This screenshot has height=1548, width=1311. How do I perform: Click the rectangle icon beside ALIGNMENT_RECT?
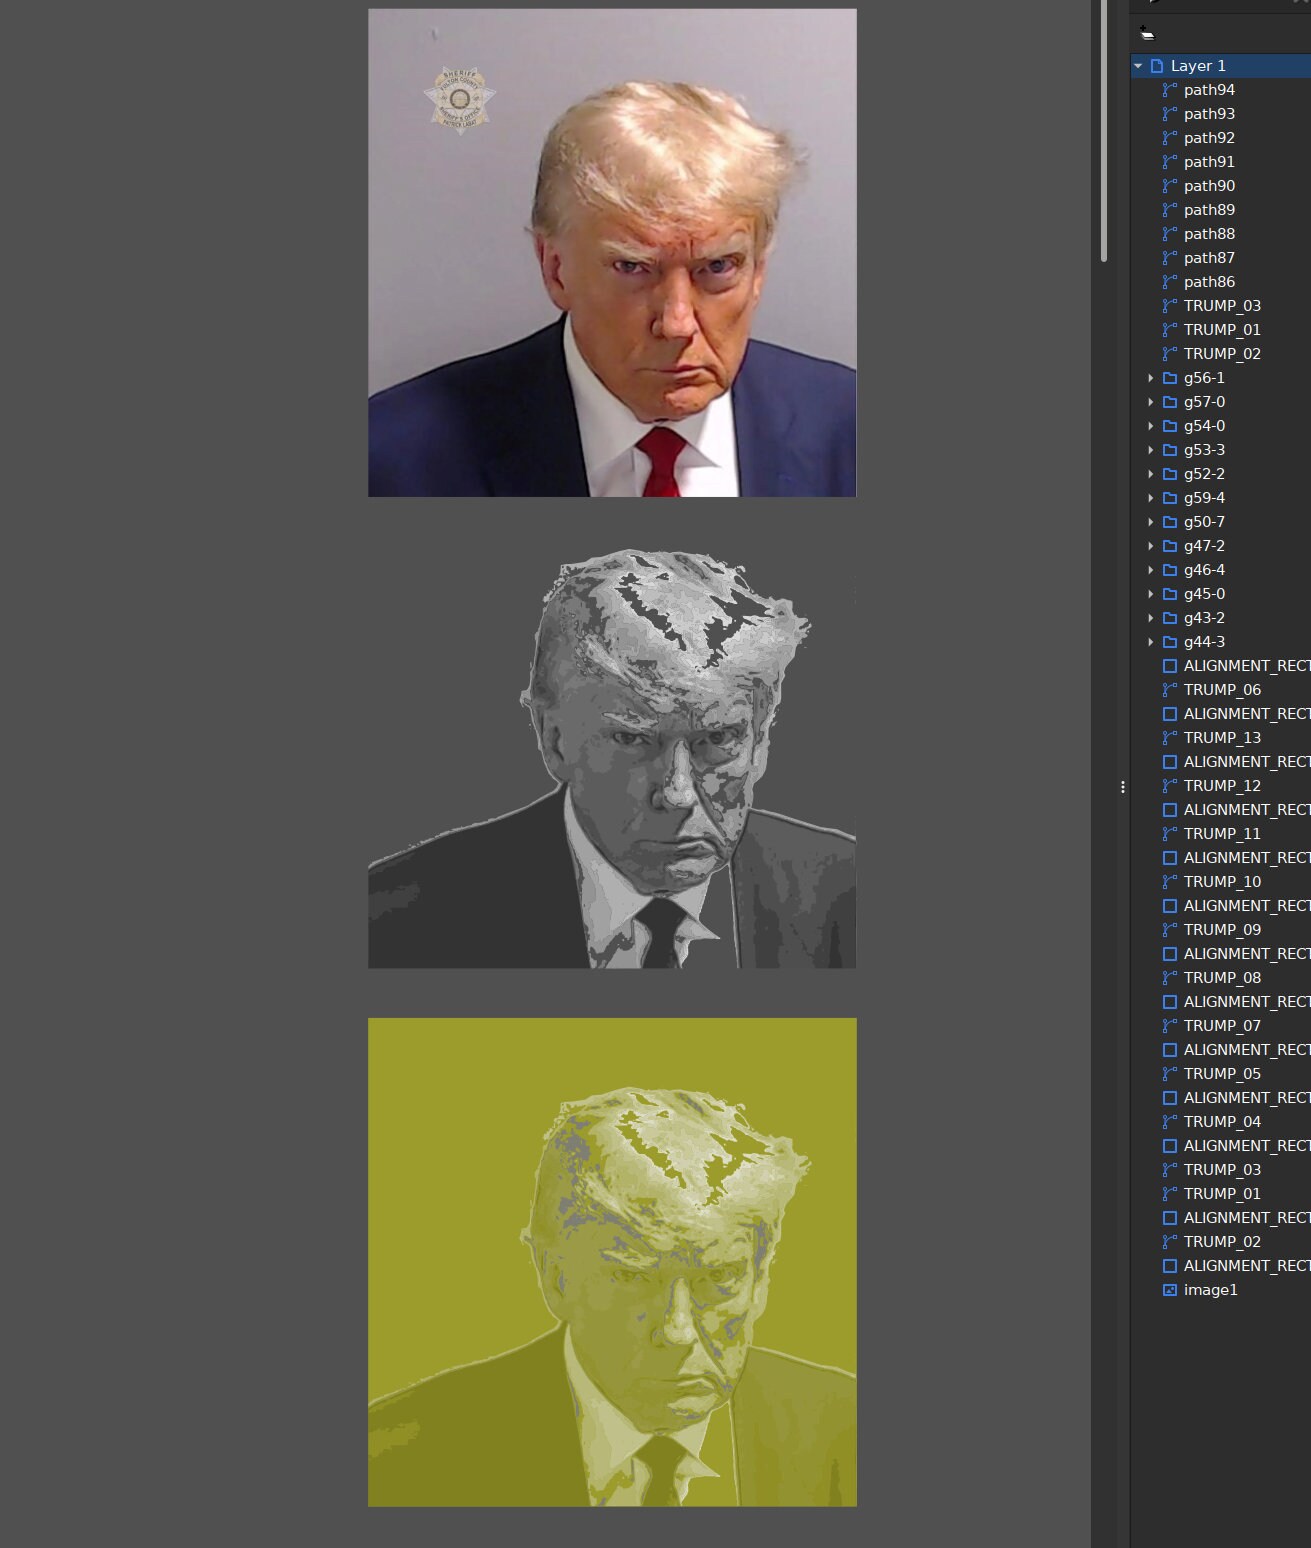1169,665
